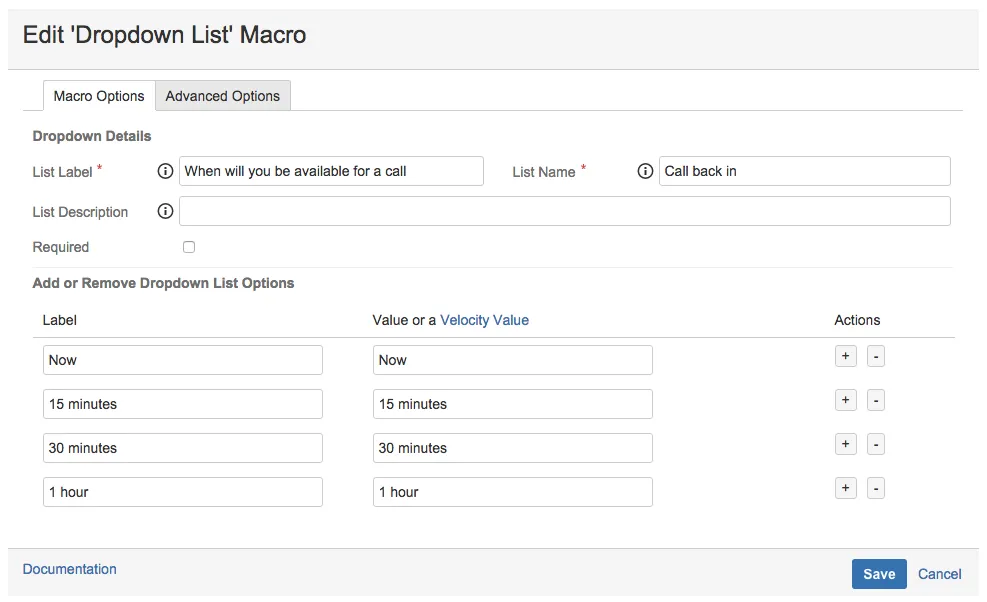Save the dropdown list macro

click(879, 574)
